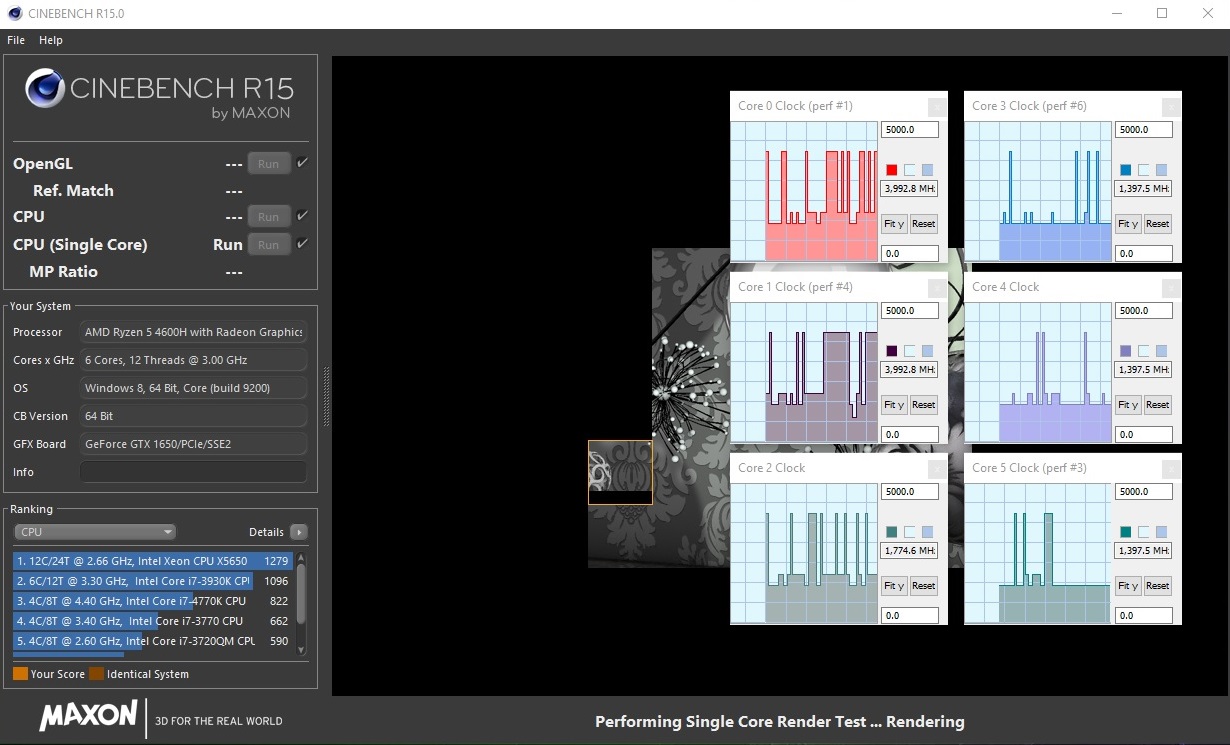Screen dimensions: 1230x745
Task: Click the Cinebench app icon in title bar
Action: (x=14, y=14)
